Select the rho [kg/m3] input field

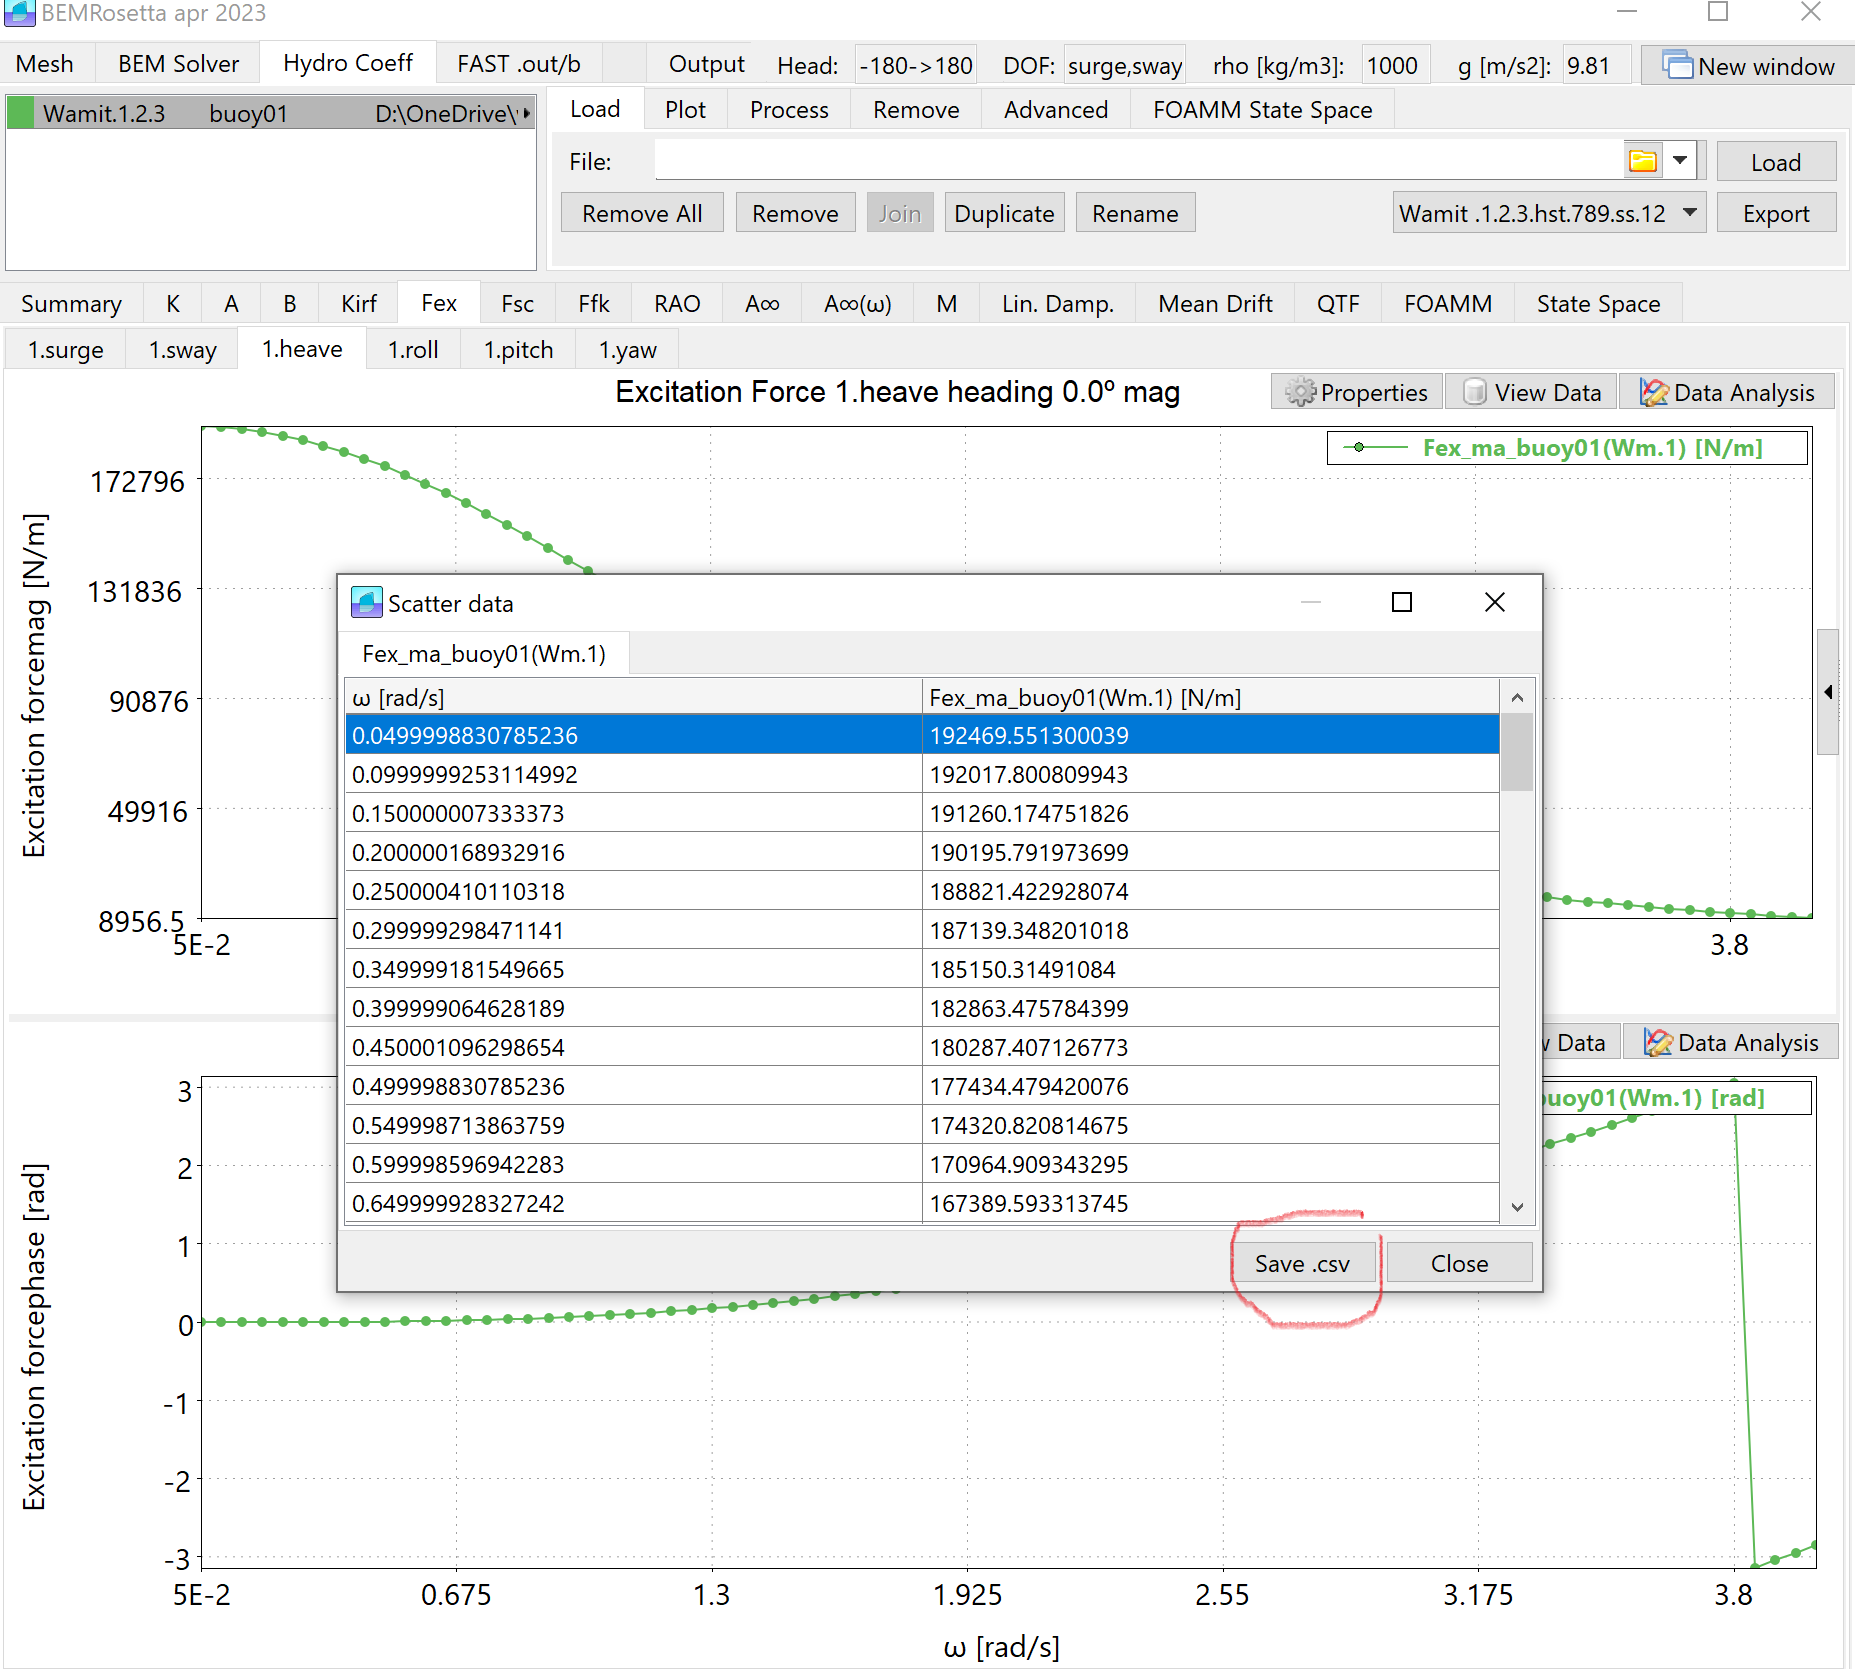[x=1395, y=65]
